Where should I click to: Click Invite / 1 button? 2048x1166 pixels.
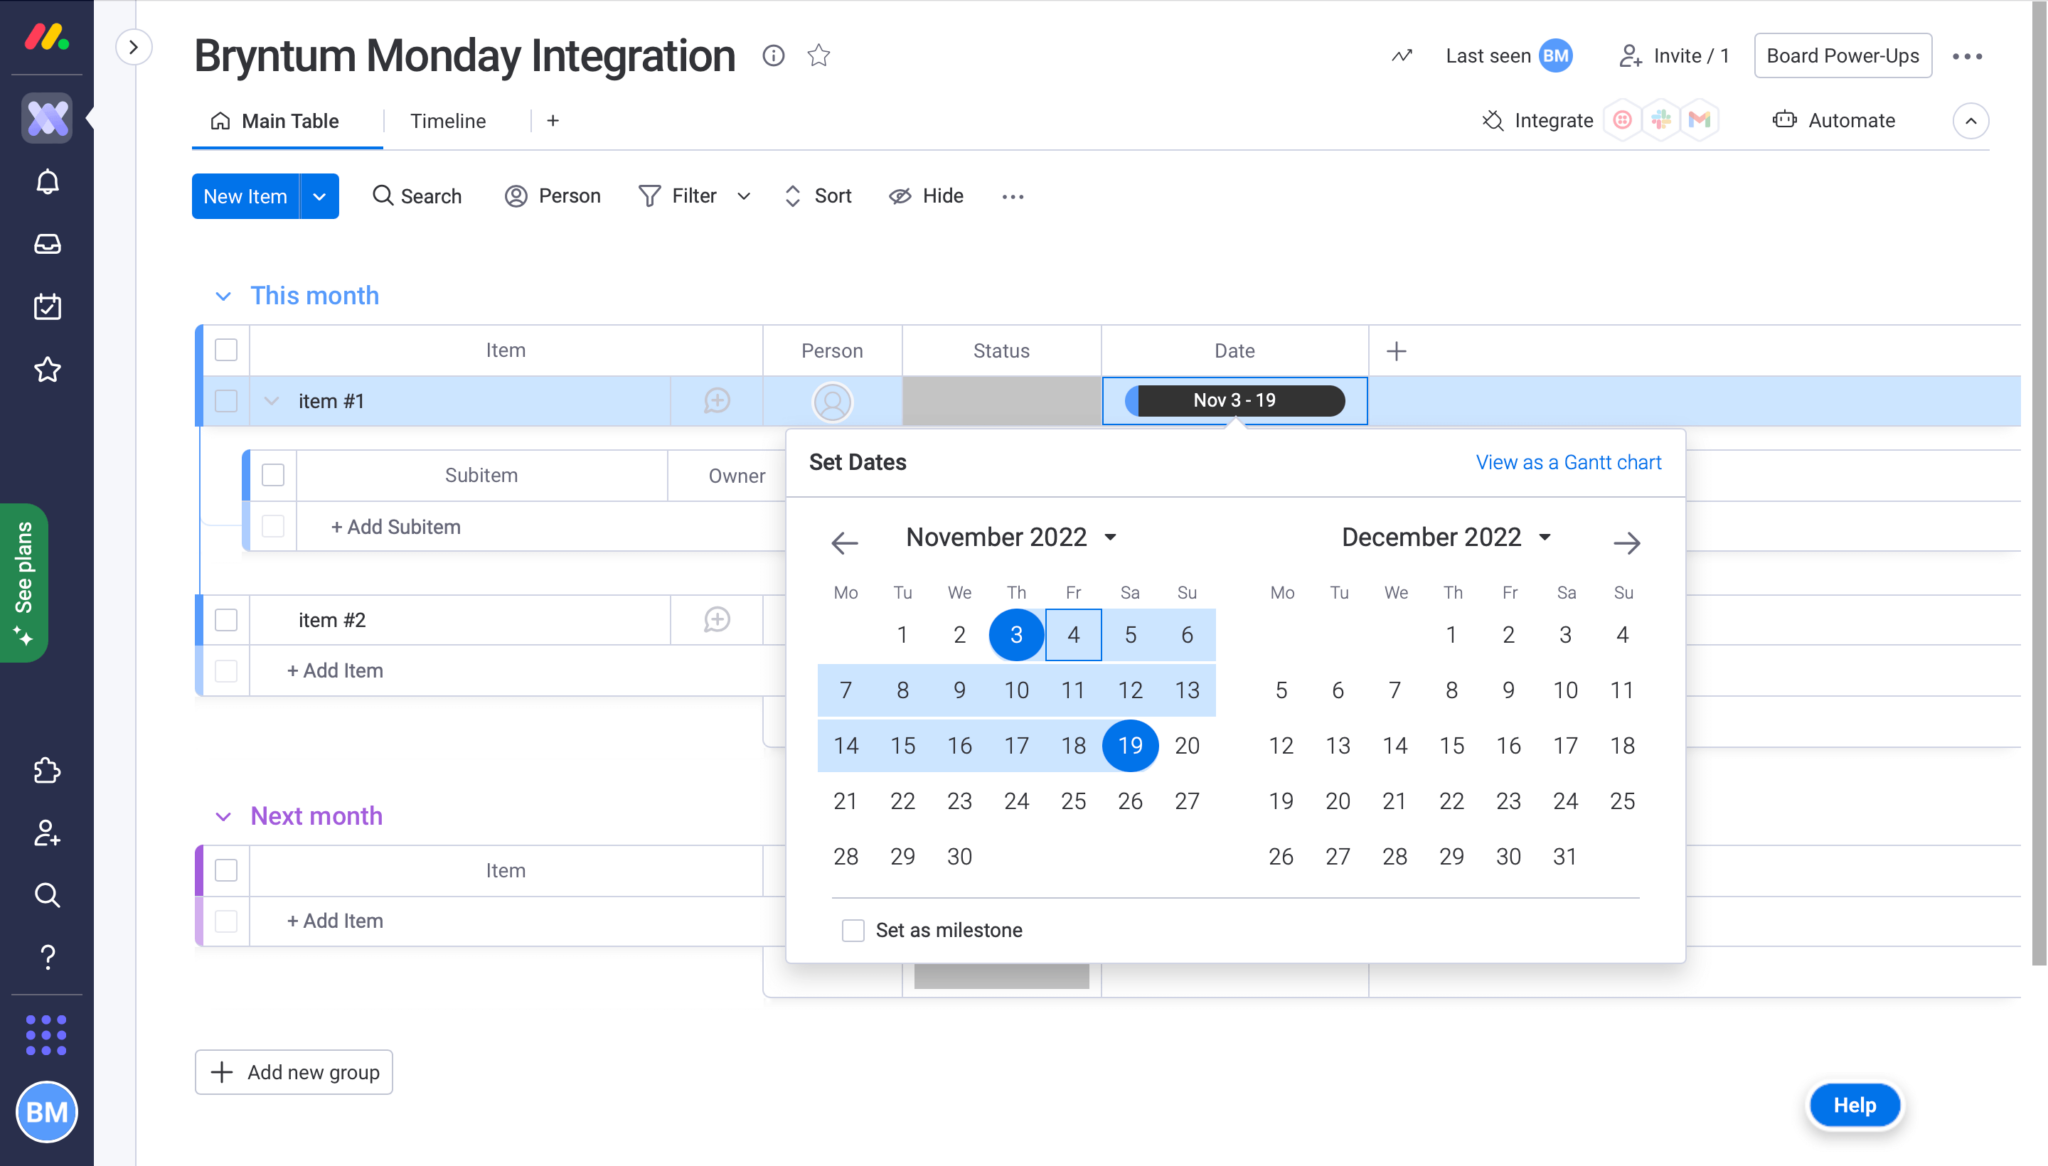click(1674, 56)
